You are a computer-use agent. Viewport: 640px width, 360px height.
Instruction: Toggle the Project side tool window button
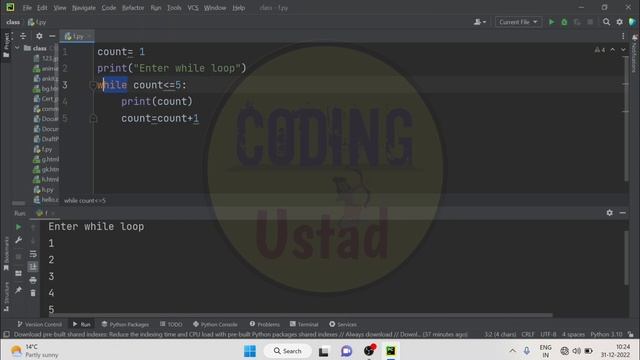point(6,45)
